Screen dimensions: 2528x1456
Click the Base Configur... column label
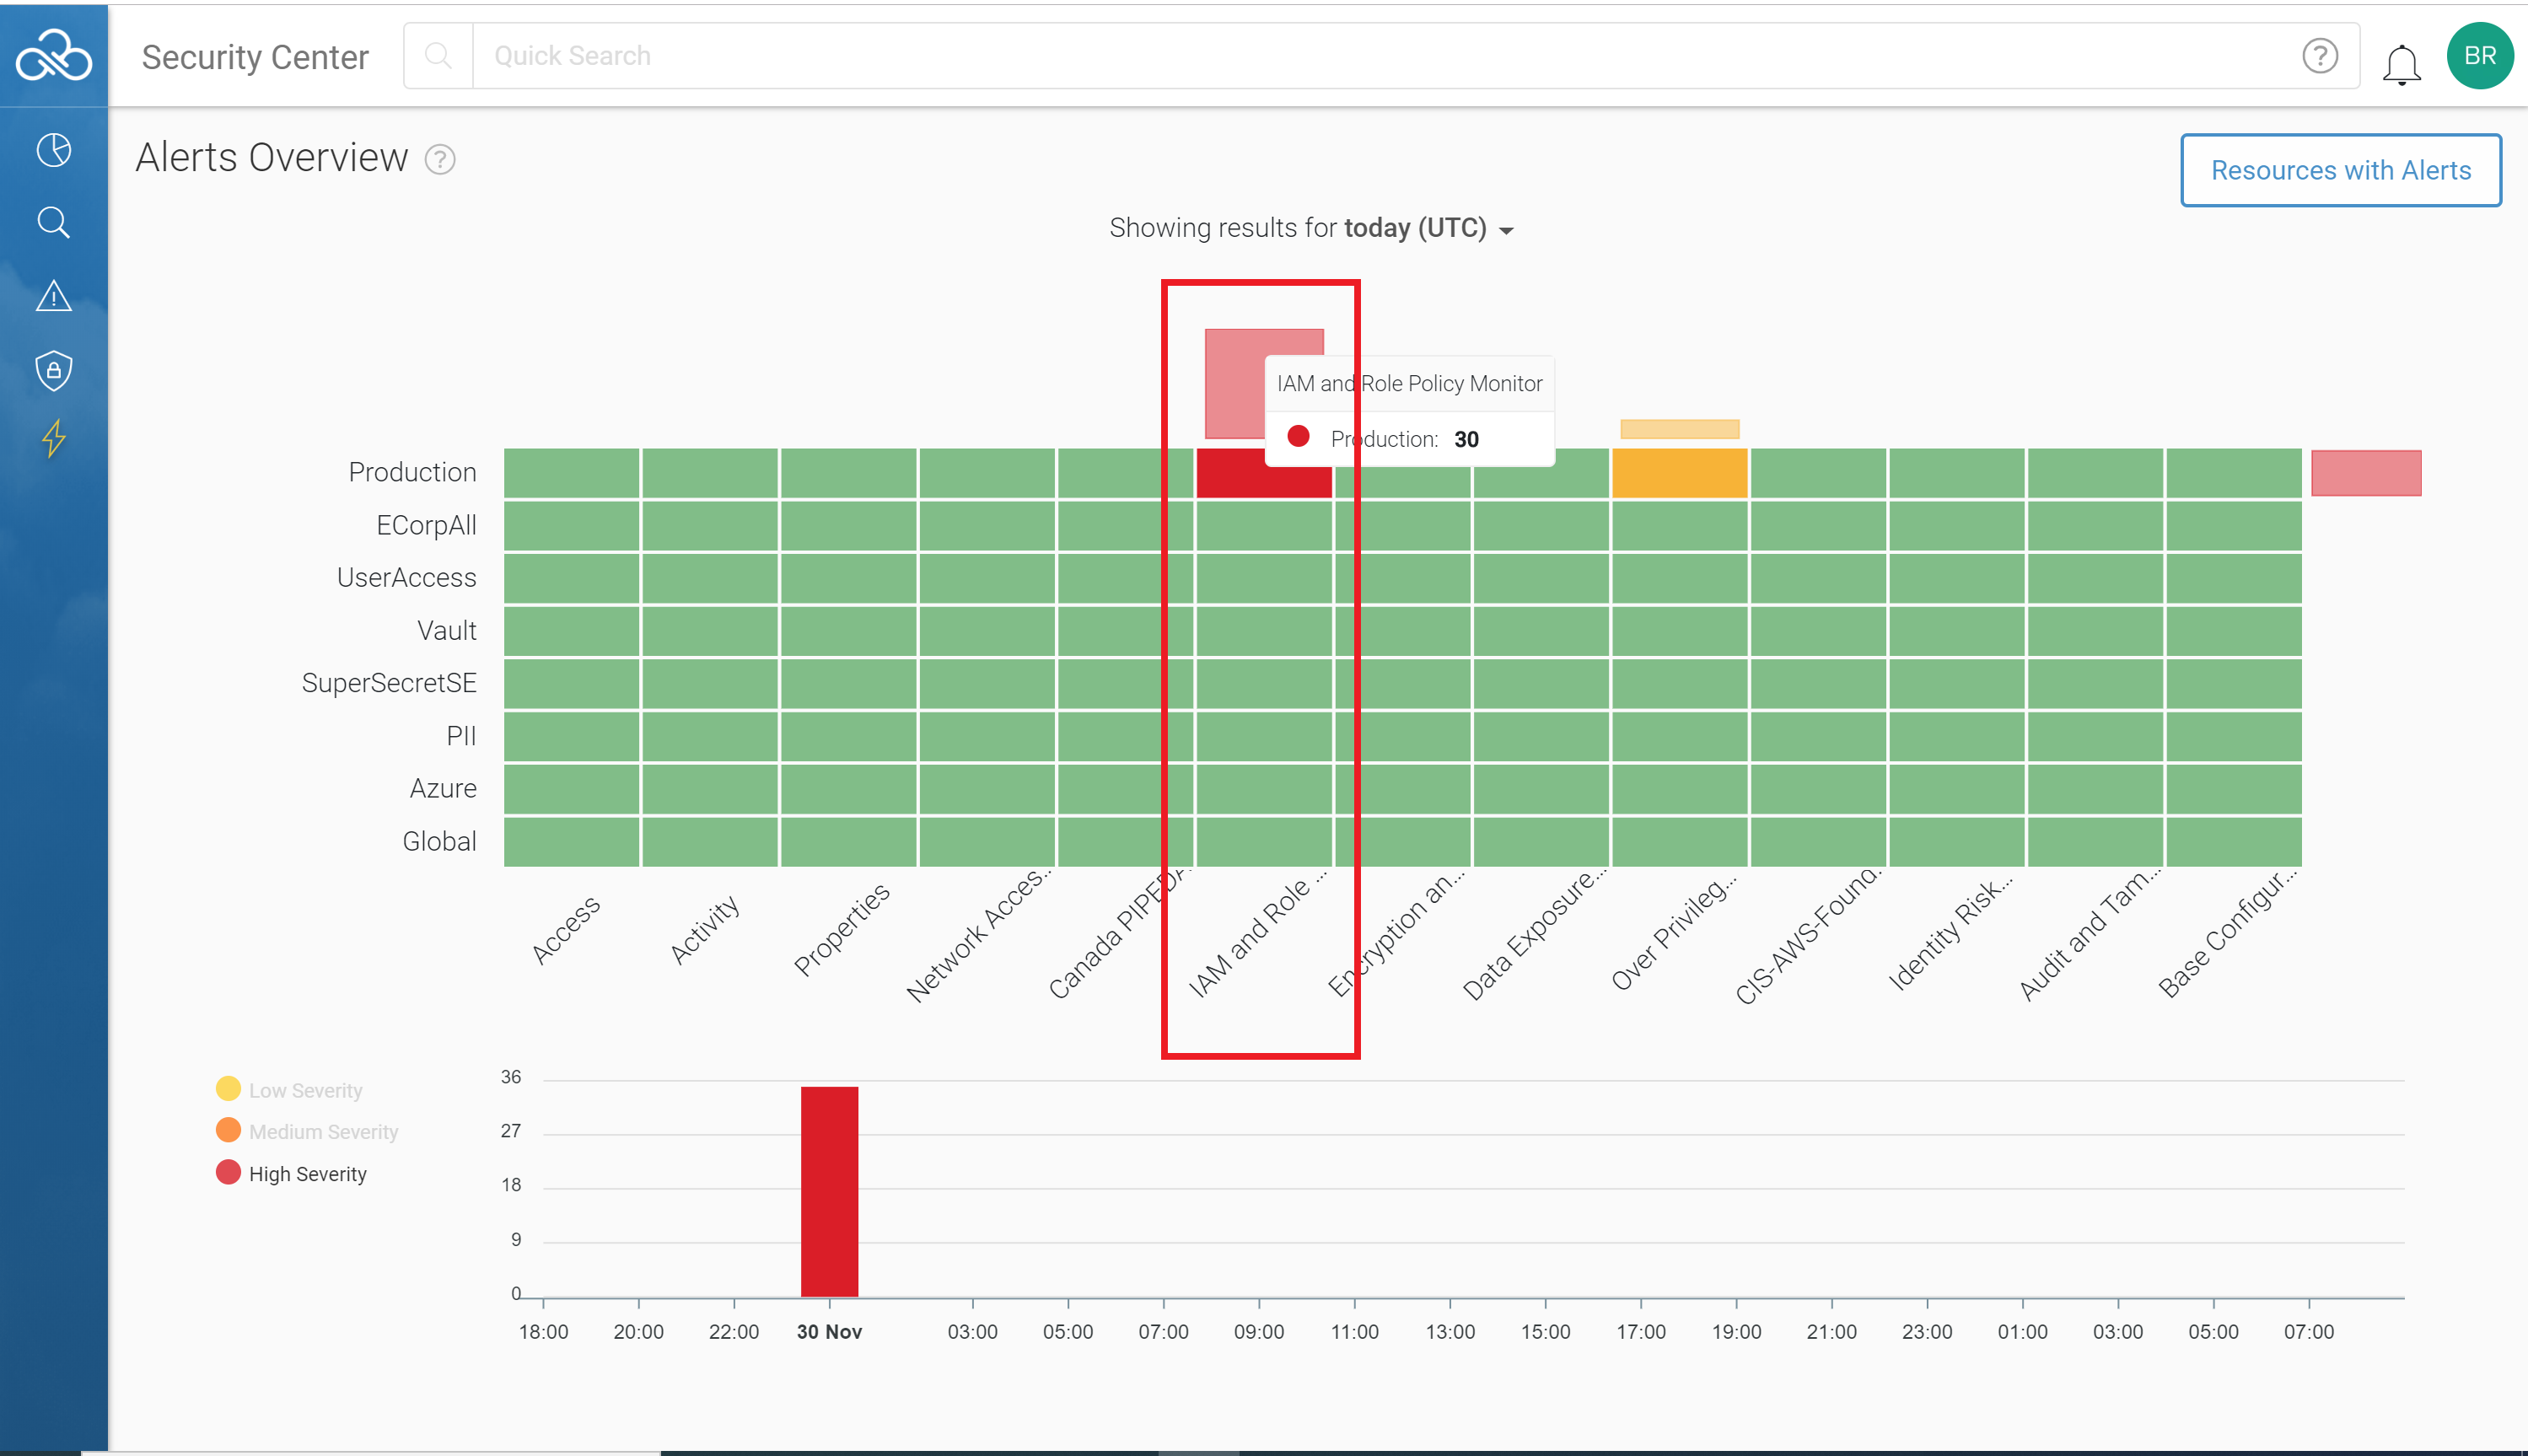[2228, 933]
